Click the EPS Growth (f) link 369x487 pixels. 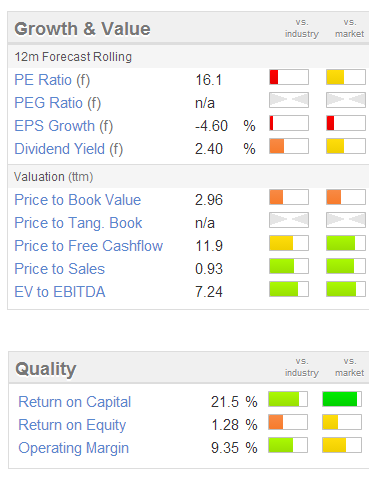coord(64,126)
